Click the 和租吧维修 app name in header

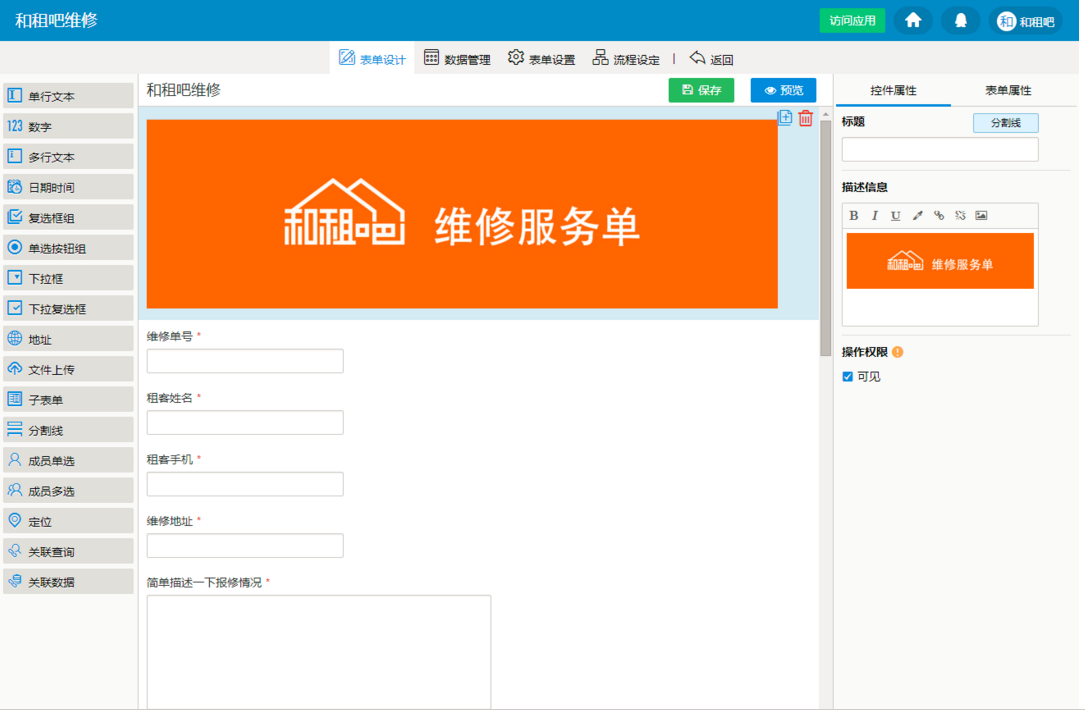pyautogui.click(x=57, y=21)
